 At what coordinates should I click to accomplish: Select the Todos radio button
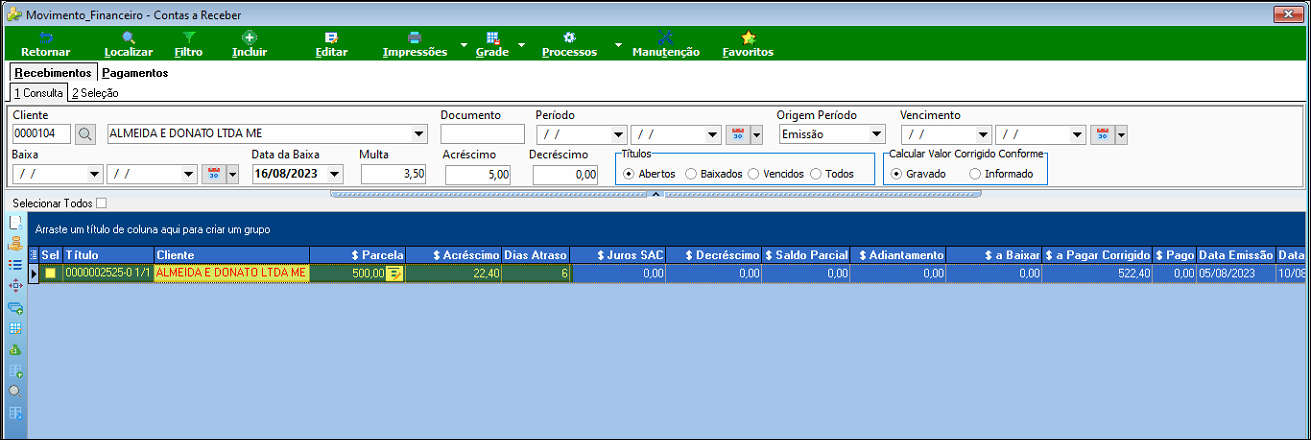point(816,174)
